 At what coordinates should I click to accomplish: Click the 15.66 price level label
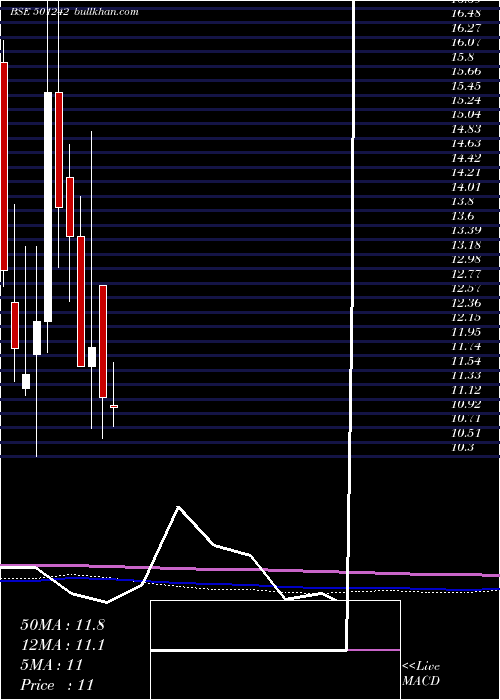(466, 71)
